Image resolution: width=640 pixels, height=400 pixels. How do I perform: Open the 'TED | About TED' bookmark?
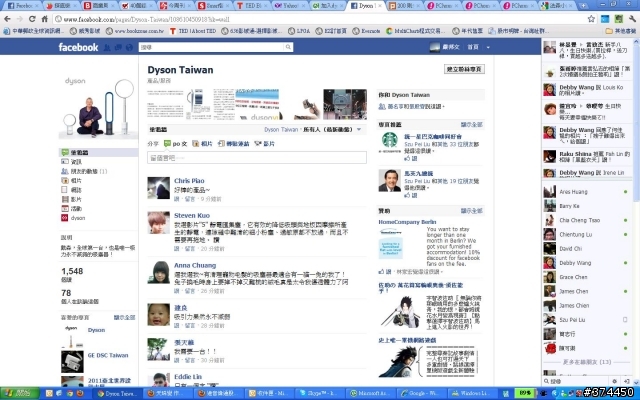[193, 31]
